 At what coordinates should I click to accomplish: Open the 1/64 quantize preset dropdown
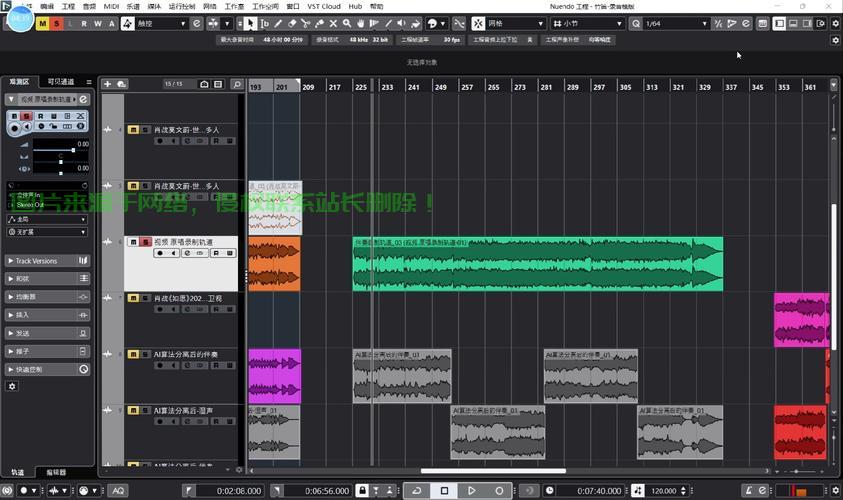[x=676, y=24]
